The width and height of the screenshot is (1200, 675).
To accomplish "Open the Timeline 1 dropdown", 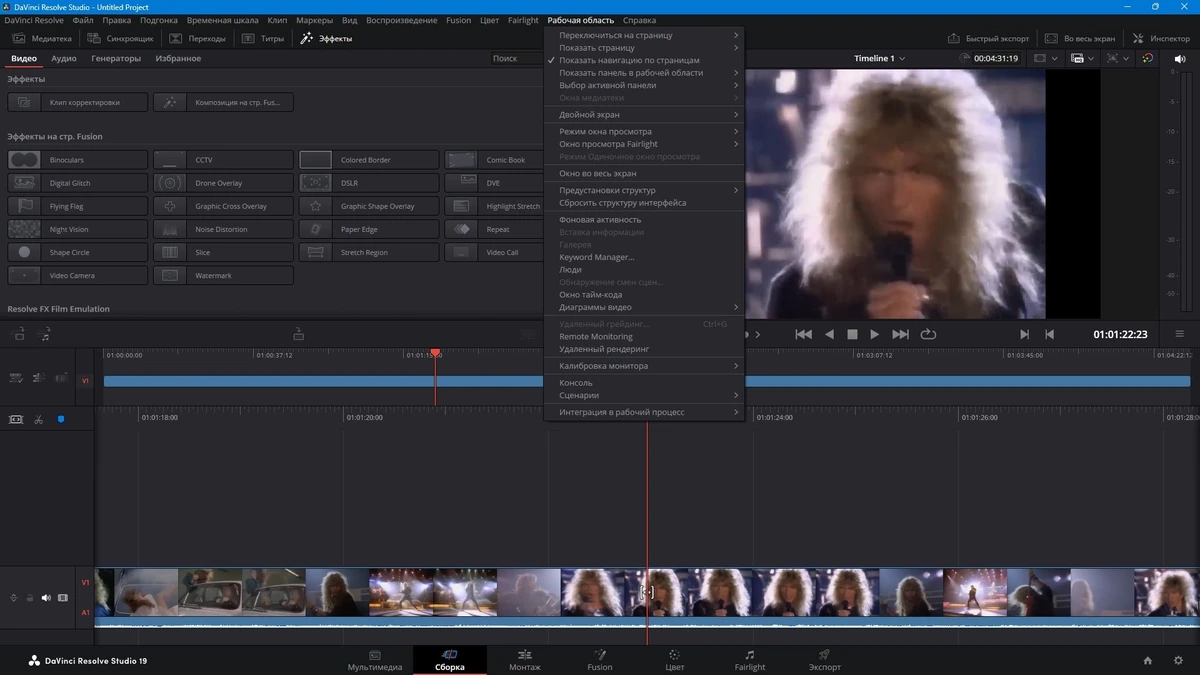I will point(879,58).
